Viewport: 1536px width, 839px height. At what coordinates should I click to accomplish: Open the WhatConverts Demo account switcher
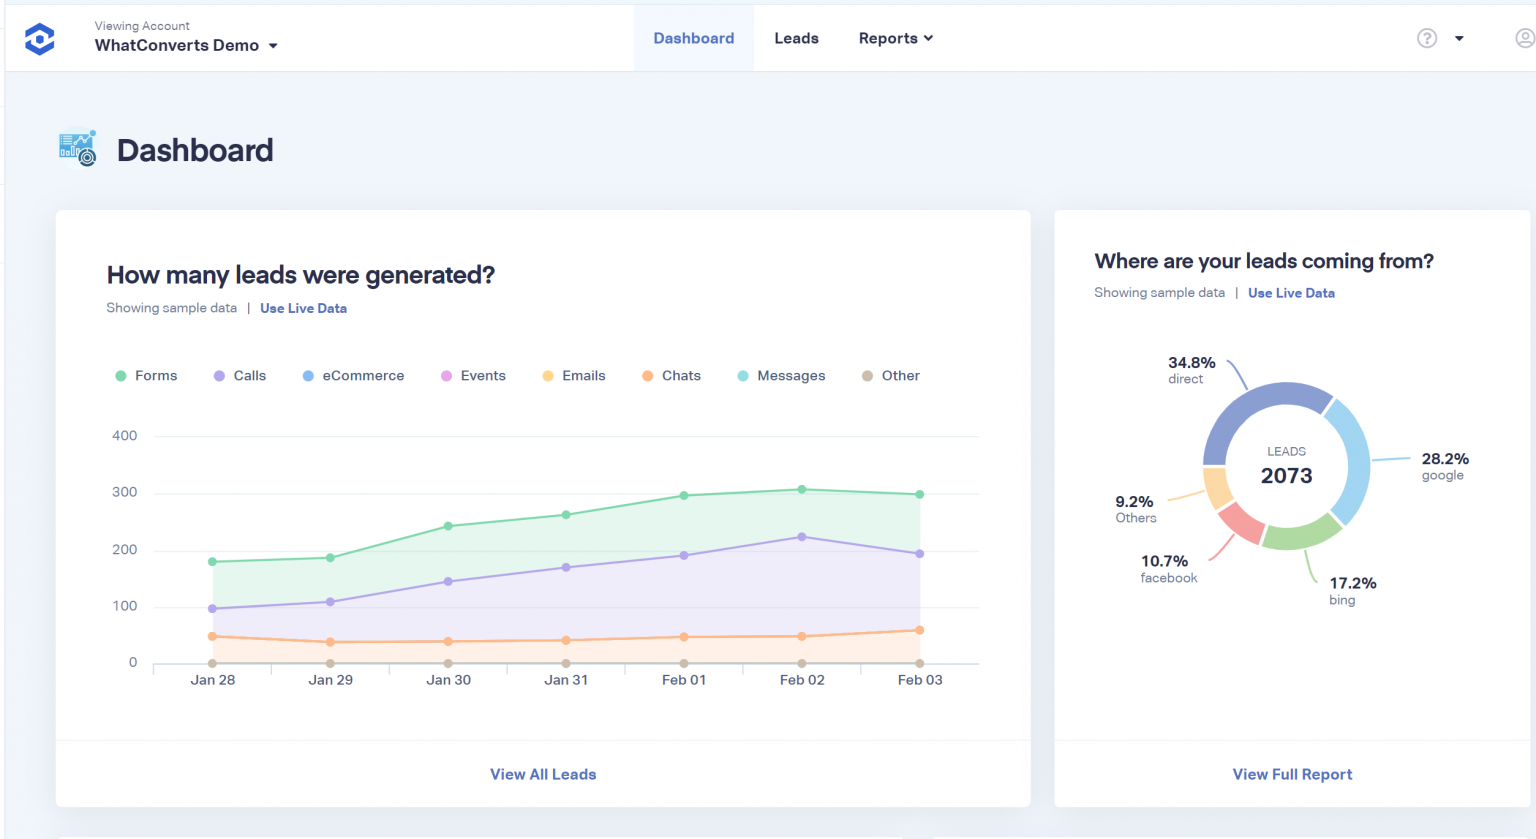pos(186,44)
